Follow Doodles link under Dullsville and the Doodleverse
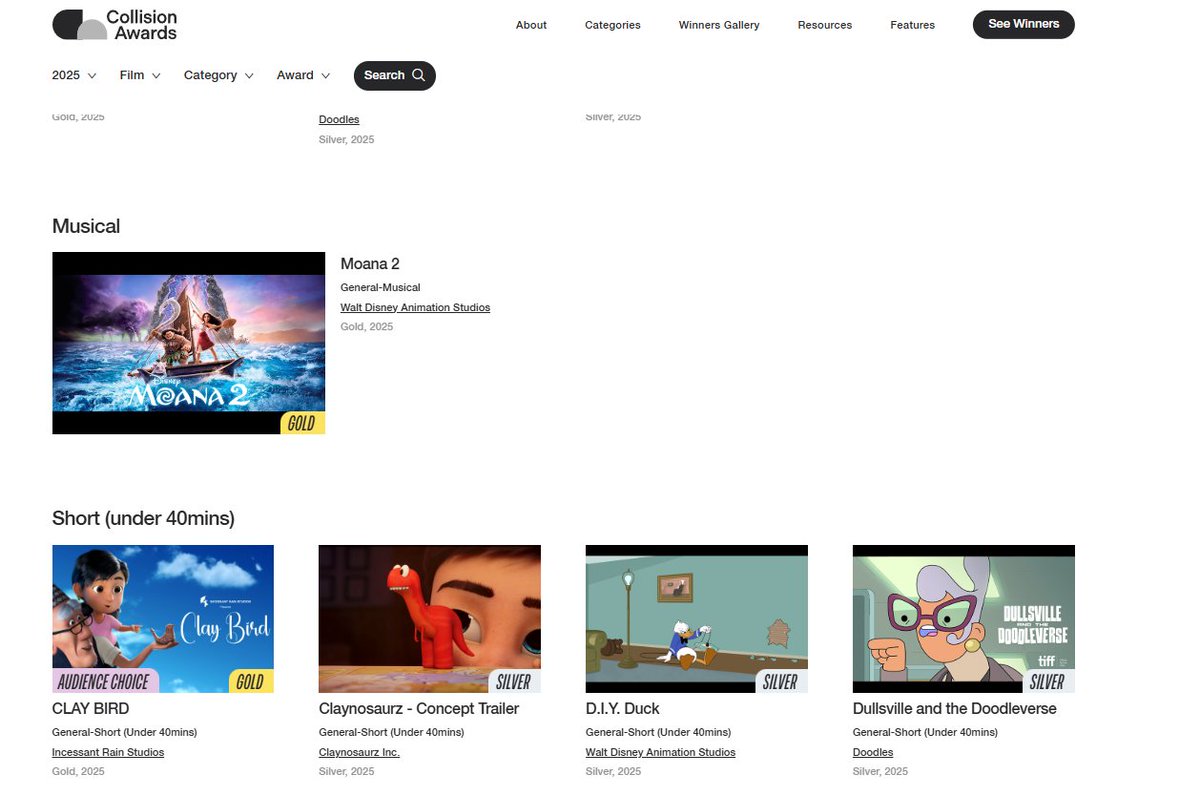 [873, 752]
